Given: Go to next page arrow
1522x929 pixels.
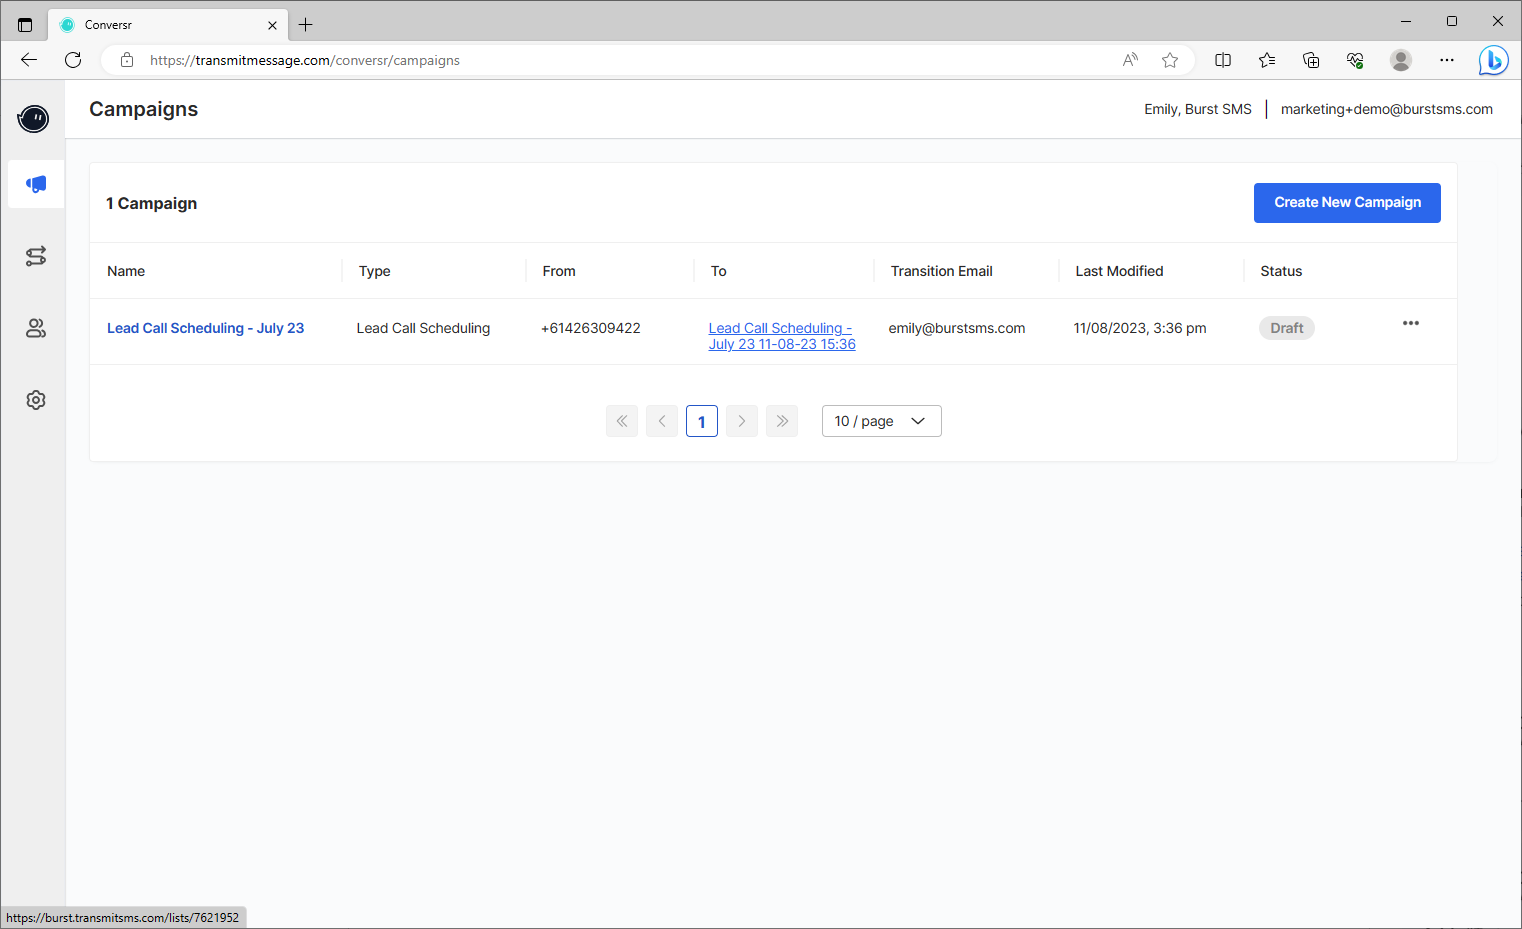Looking at the screenshot, I should 742,421.
